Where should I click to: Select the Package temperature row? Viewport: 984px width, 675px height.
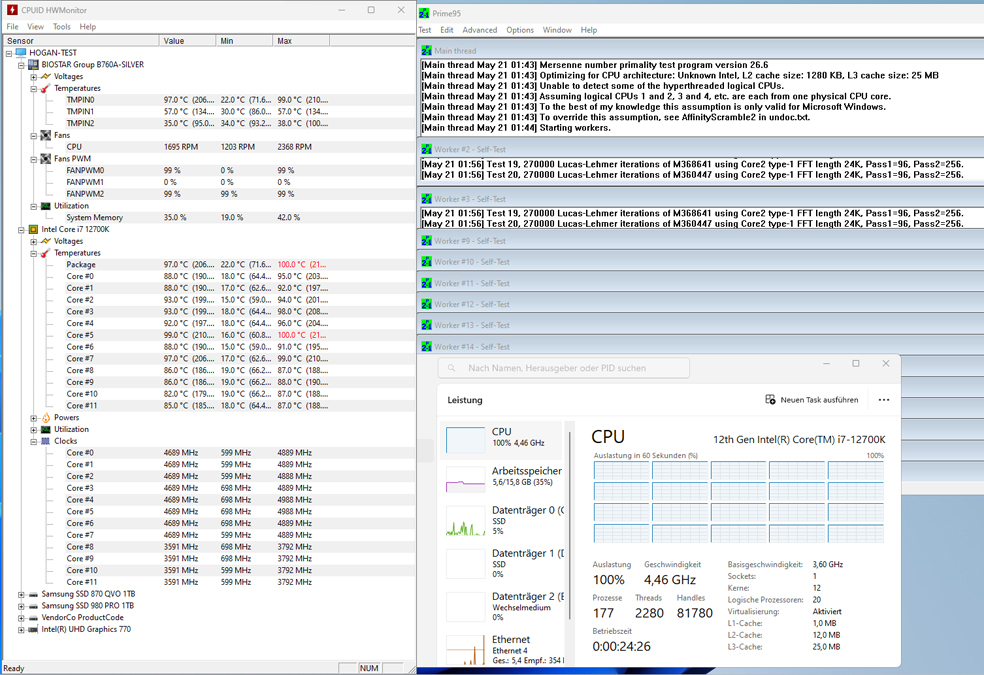tap(210, 265)
